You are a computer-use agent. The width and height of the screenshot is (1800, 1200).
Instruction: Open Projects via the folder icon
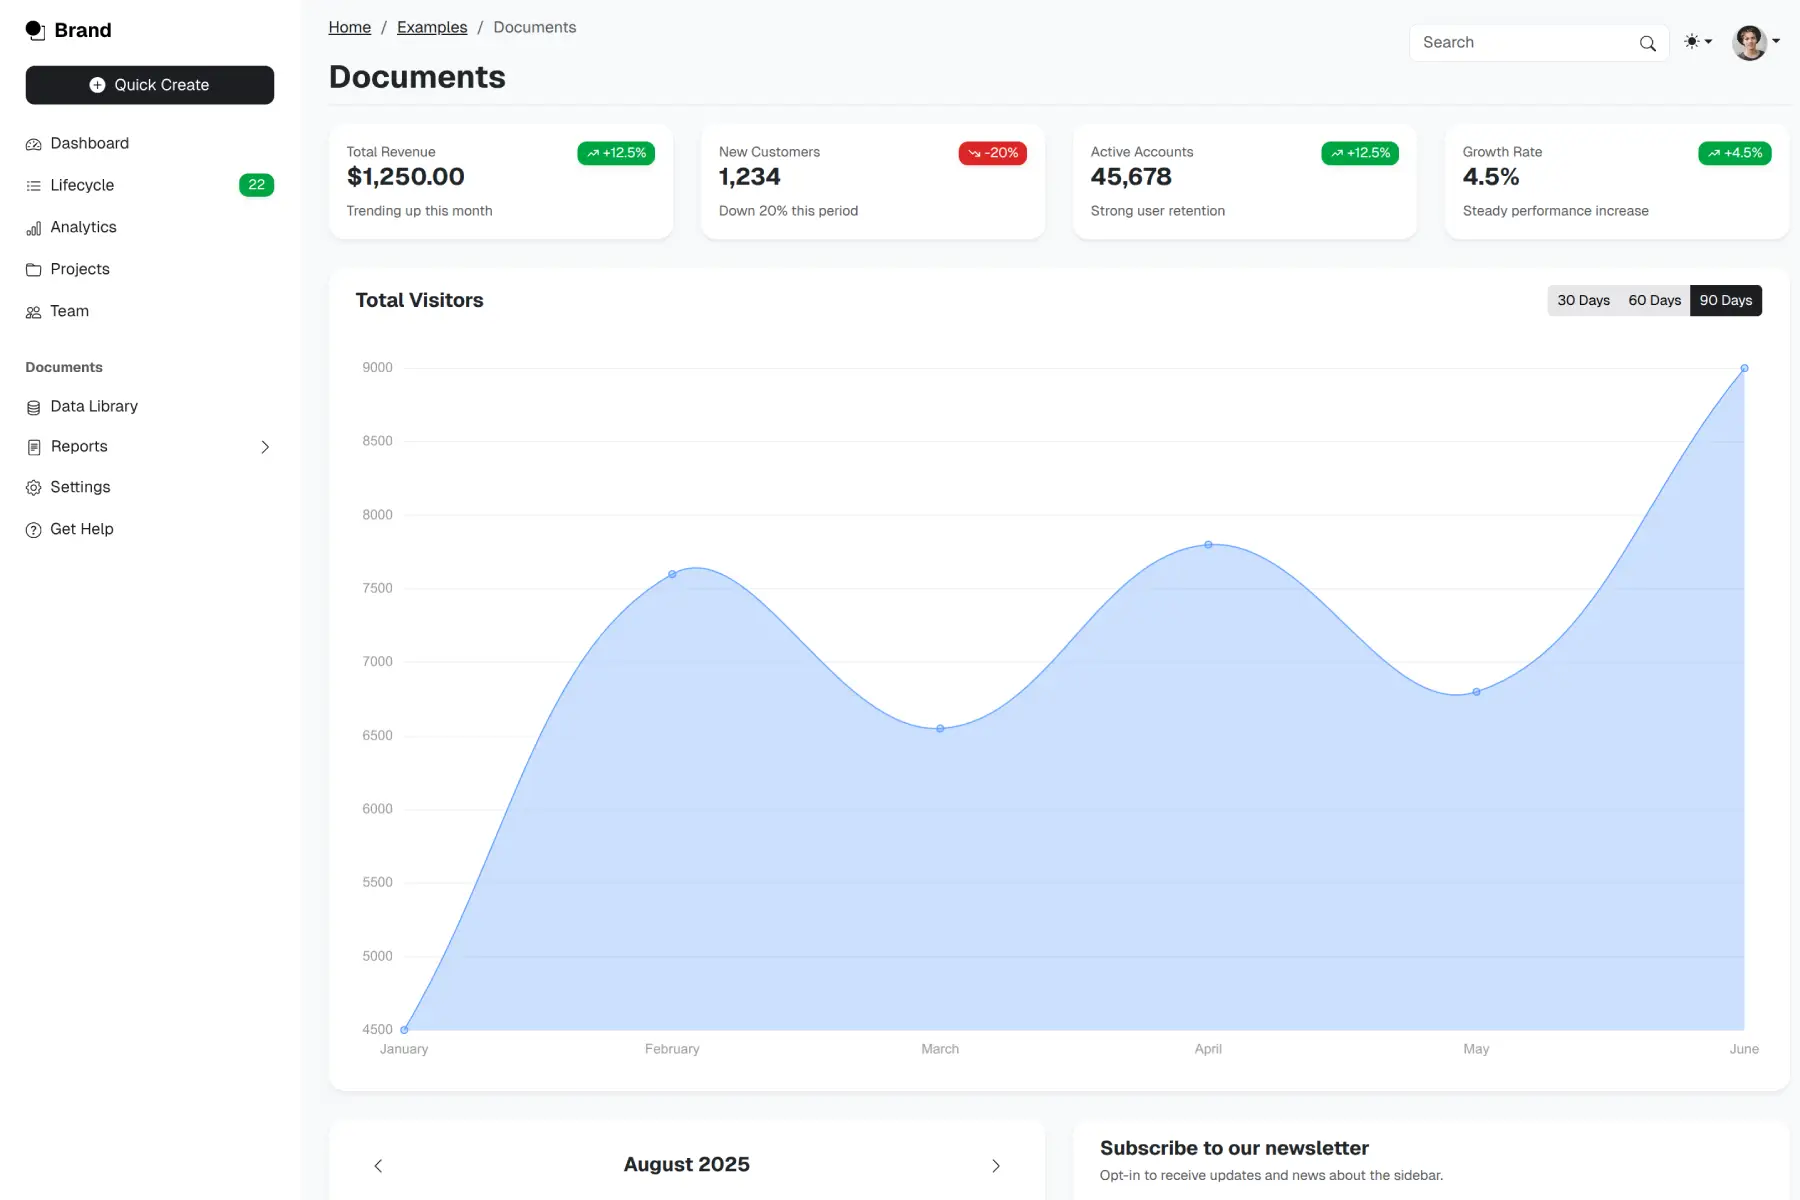click(x=33, y=269)
